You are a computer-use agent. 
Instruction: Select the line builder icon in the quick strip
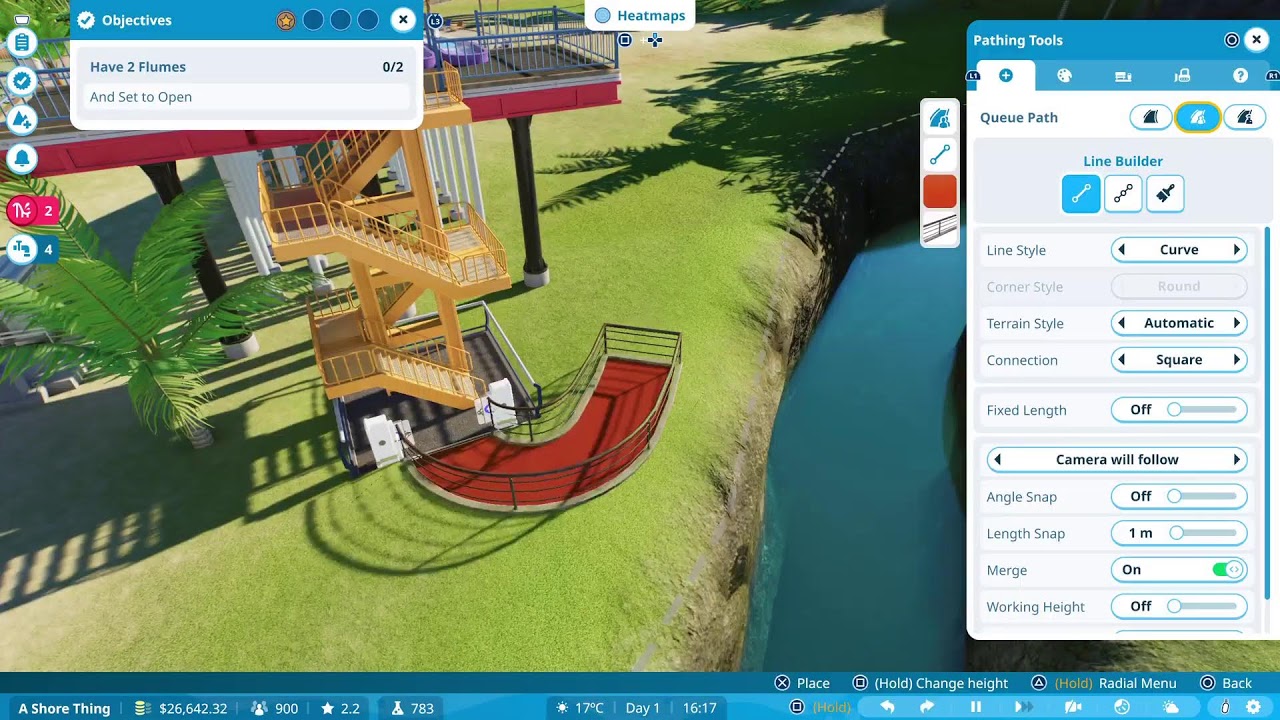(x=940, y=155)
